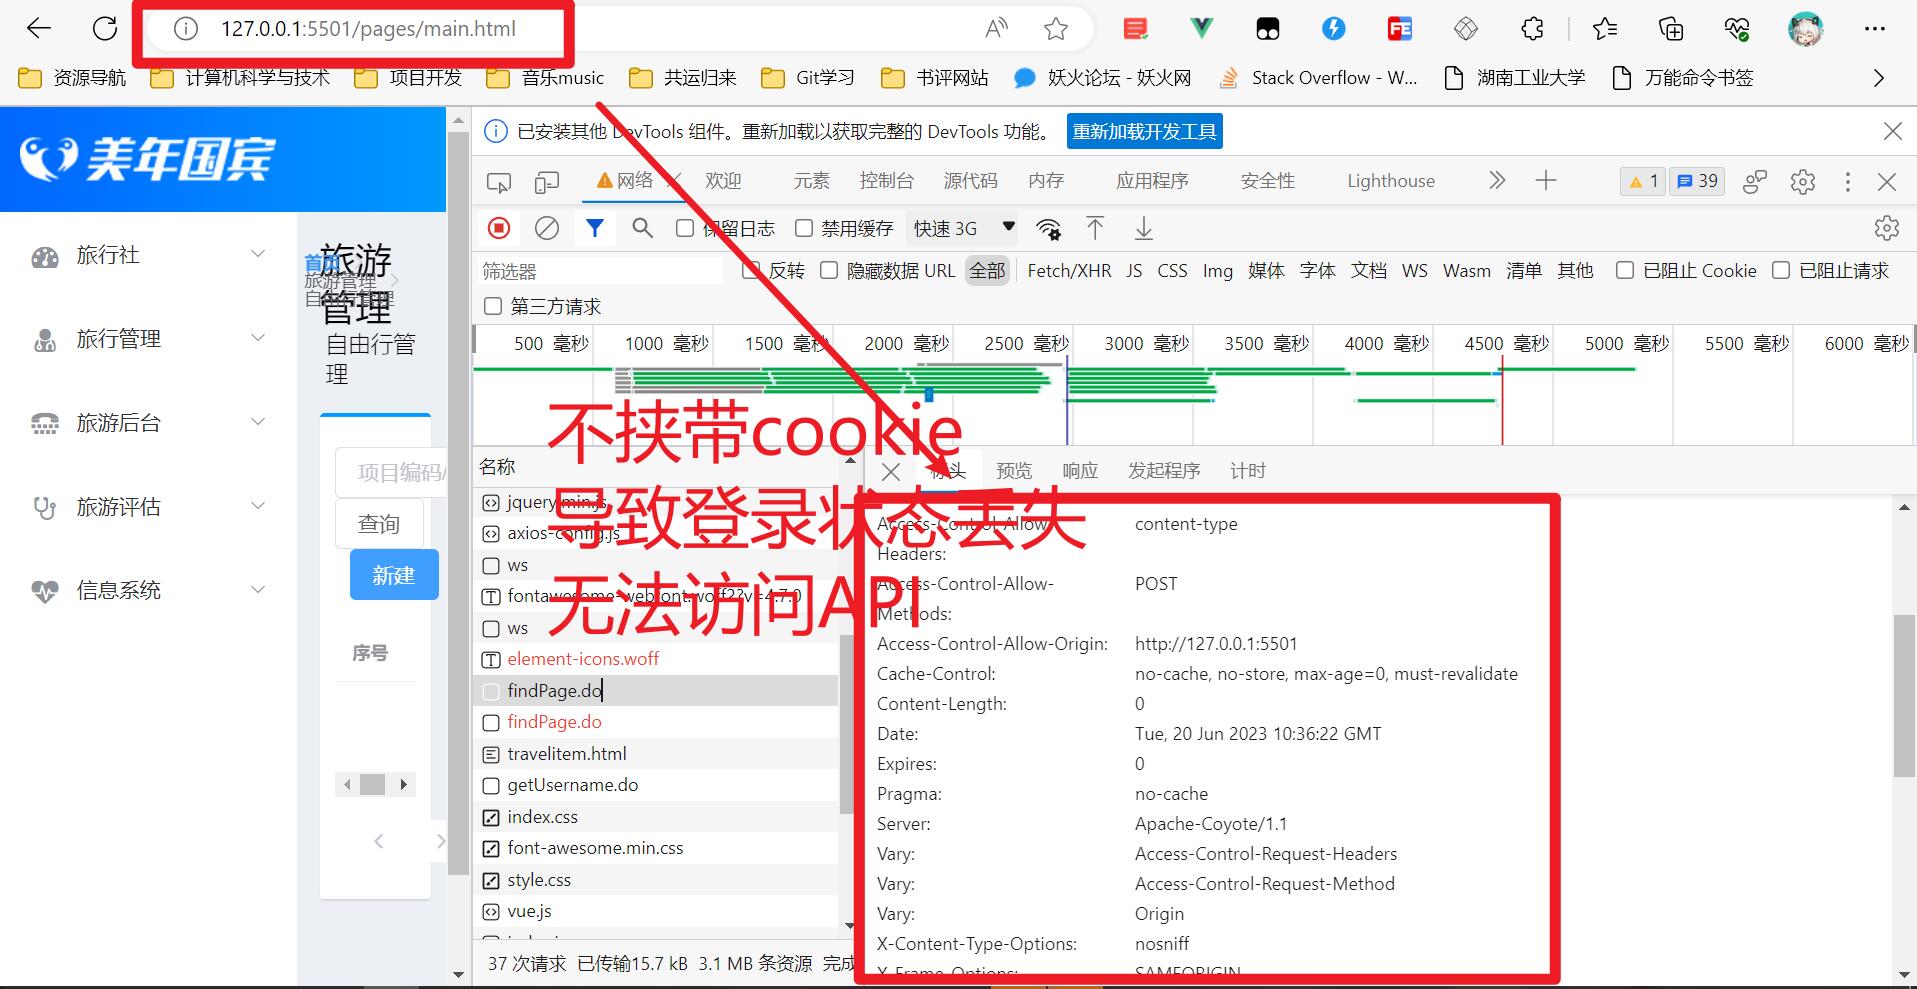The width and height of the screenshot is (1917, 989).
Task: Open the browser Extensions puzzle icon
Action: pyautogui.click(x=1532, y=29)
